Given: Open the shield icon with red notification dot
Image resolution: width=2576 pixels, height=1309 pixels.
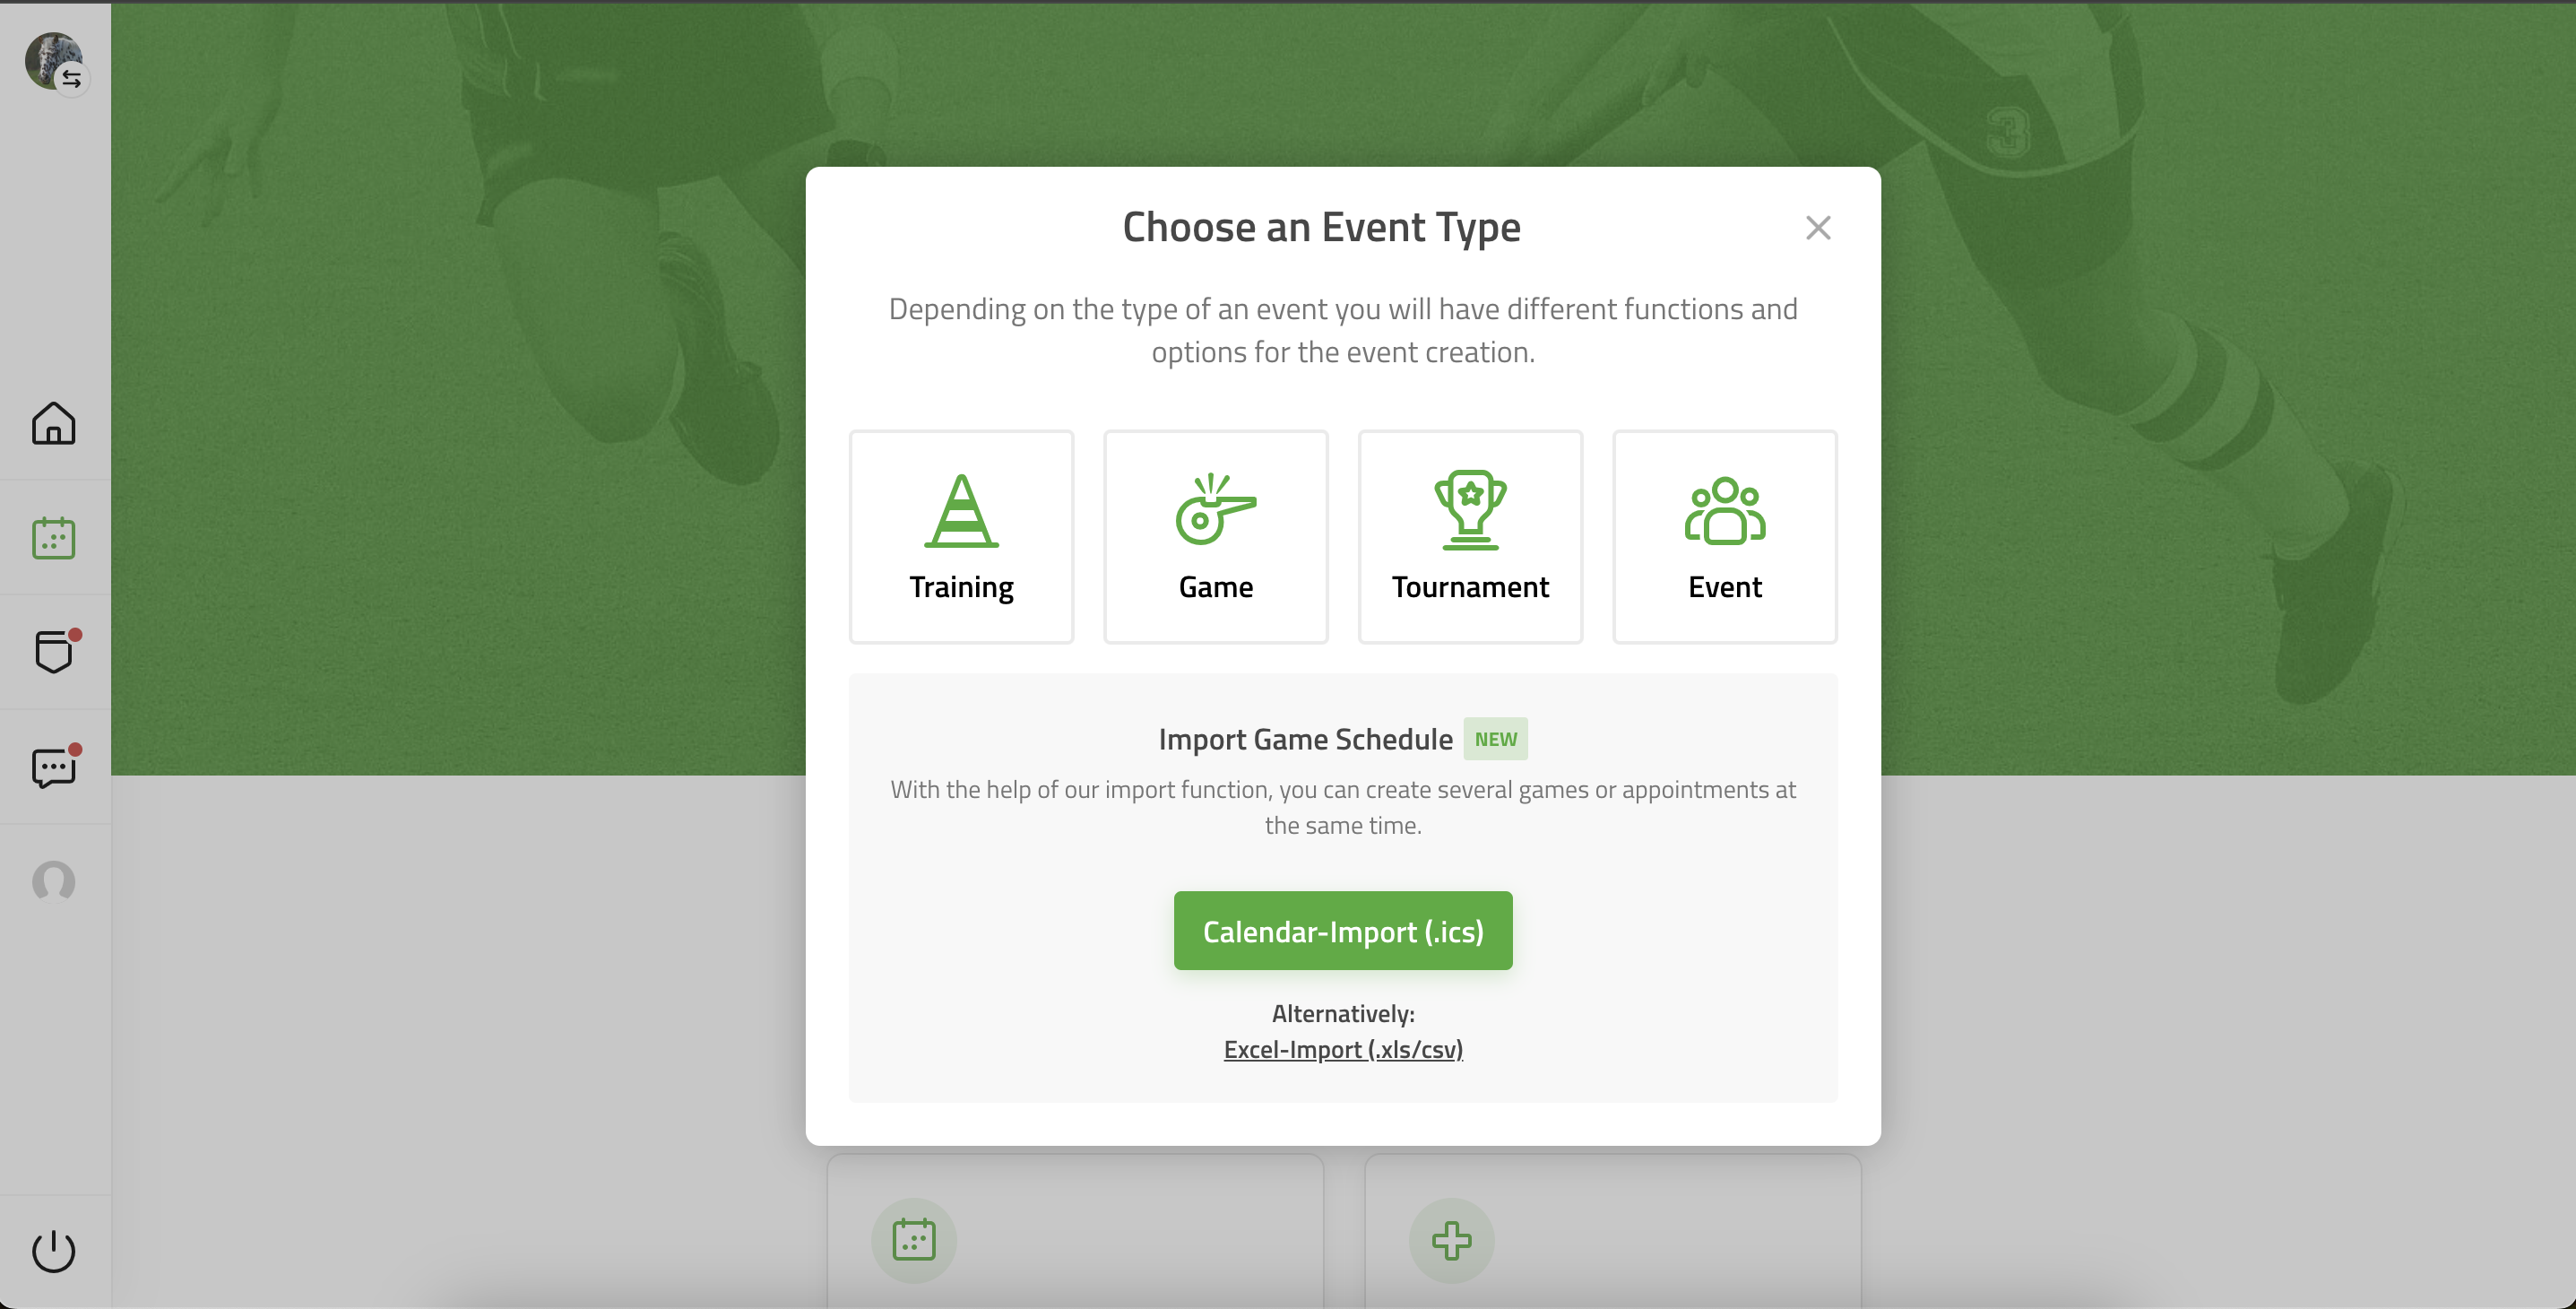Looking at the screenshot, I should pos(54,652).
